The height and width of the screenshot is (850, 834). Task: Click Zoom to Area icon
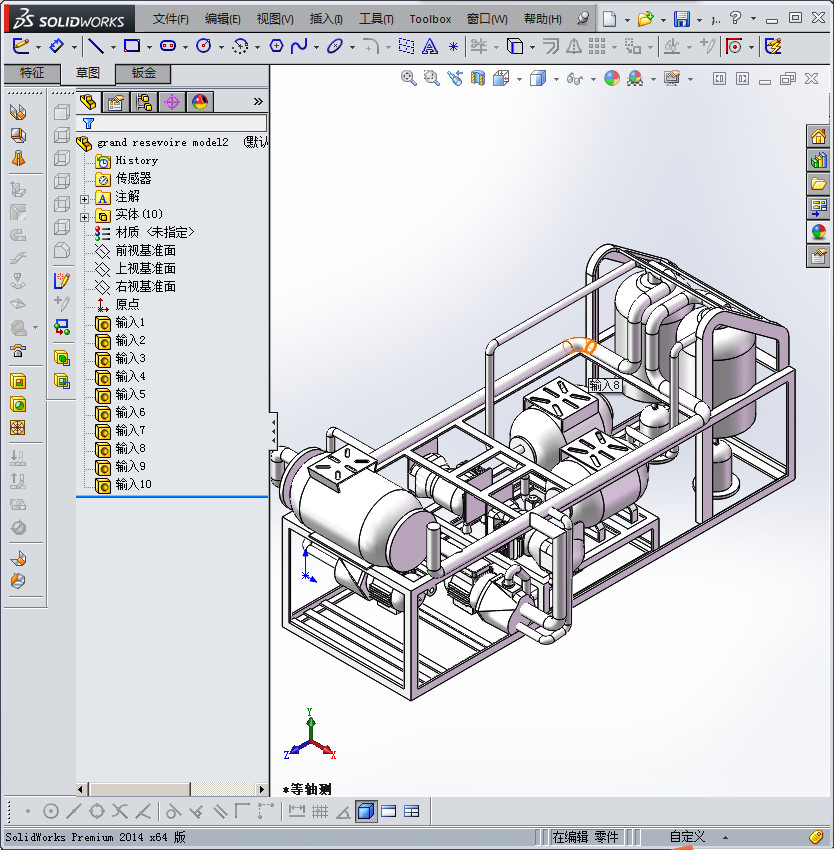(432, 79)
